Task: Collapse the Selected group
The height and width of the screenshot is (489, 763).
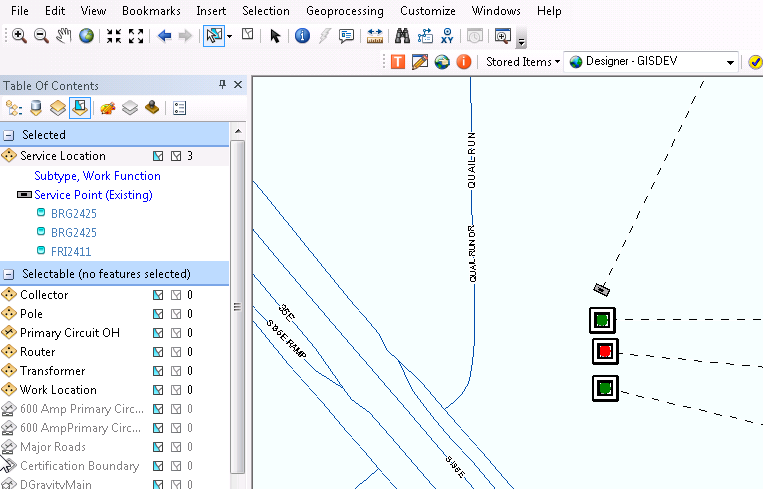Action: 9,135
